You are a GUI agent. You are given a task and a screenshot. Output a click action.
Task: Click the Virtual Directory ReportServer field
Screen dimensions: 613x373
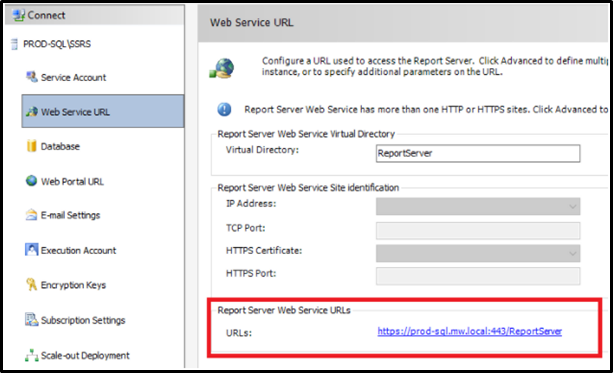[x=478, y=153]
